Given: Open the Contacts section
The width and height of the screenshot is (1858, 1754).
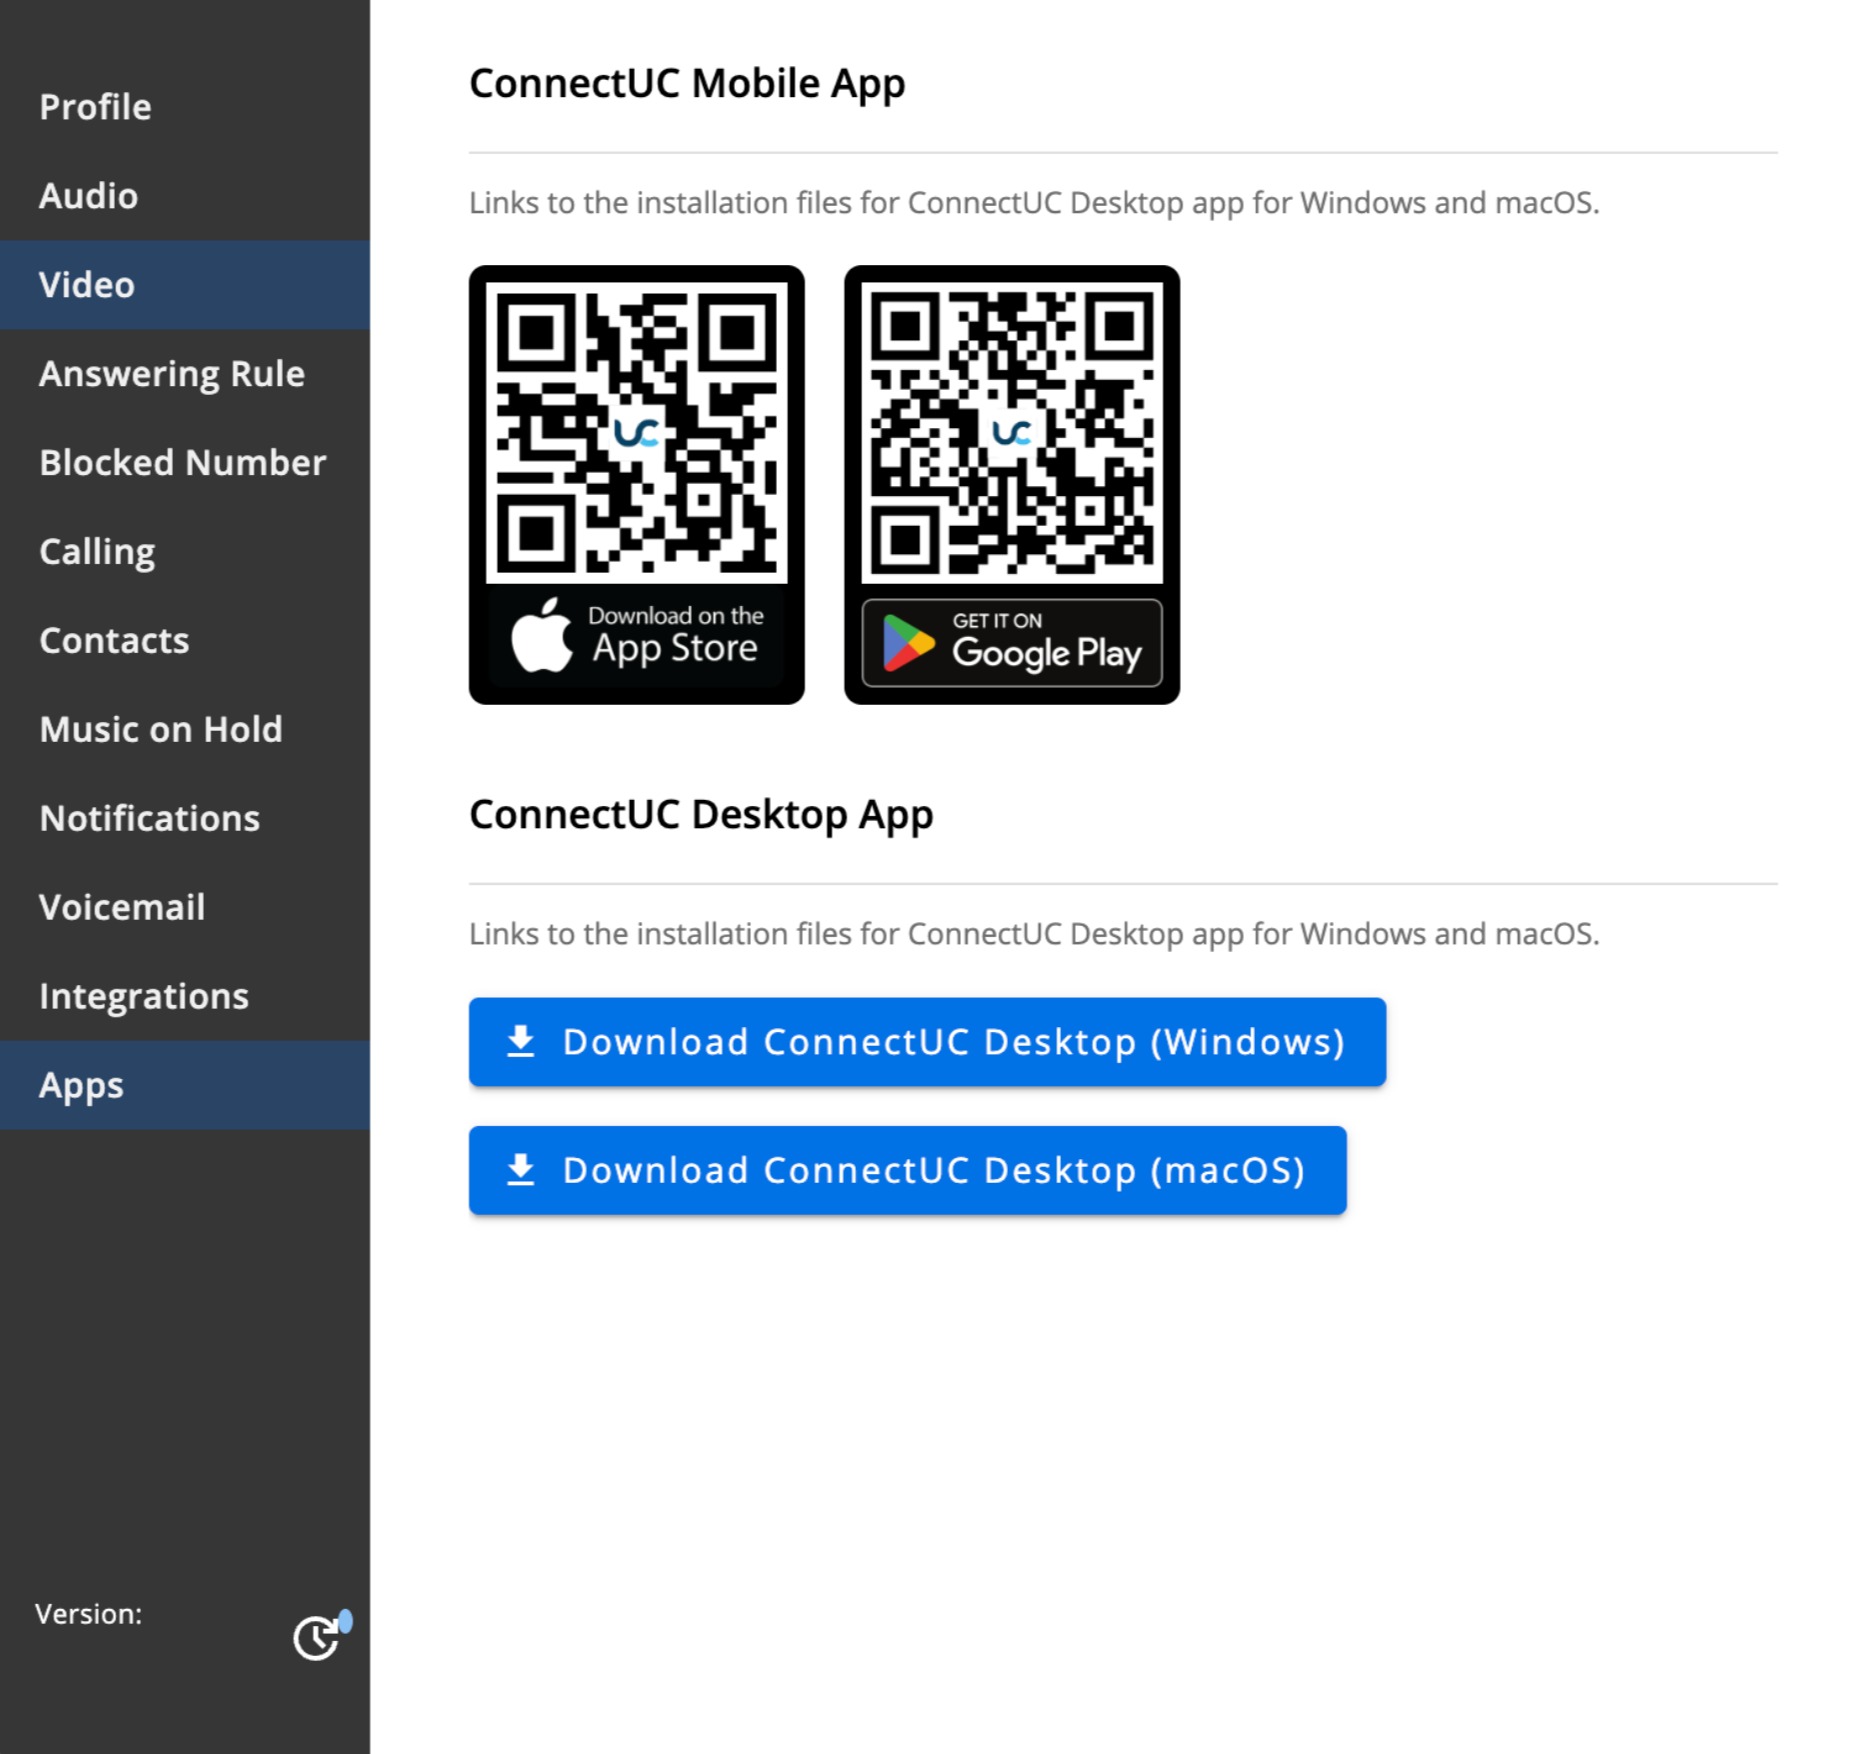Looking at the screenshot, I should click(185, 641).
